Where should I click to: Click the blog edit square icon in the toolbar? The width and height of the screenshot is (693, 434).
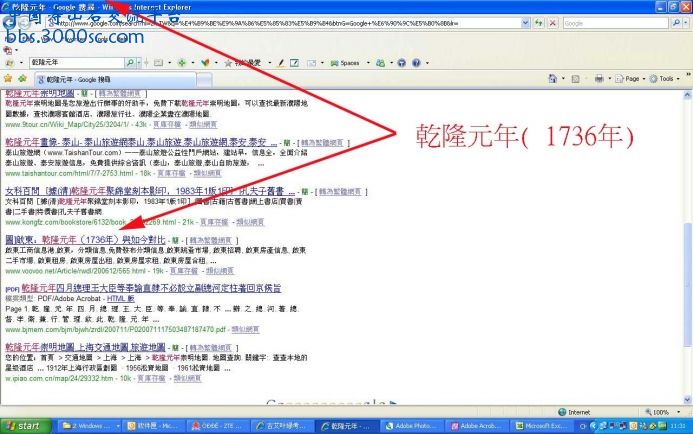(x=294, y=63)
